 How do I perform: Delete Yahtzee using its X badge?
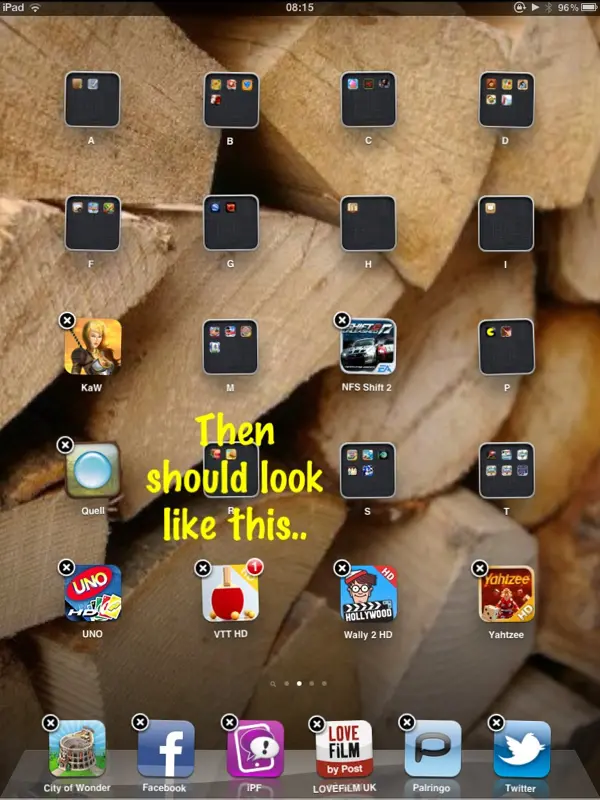coord(480,567)
